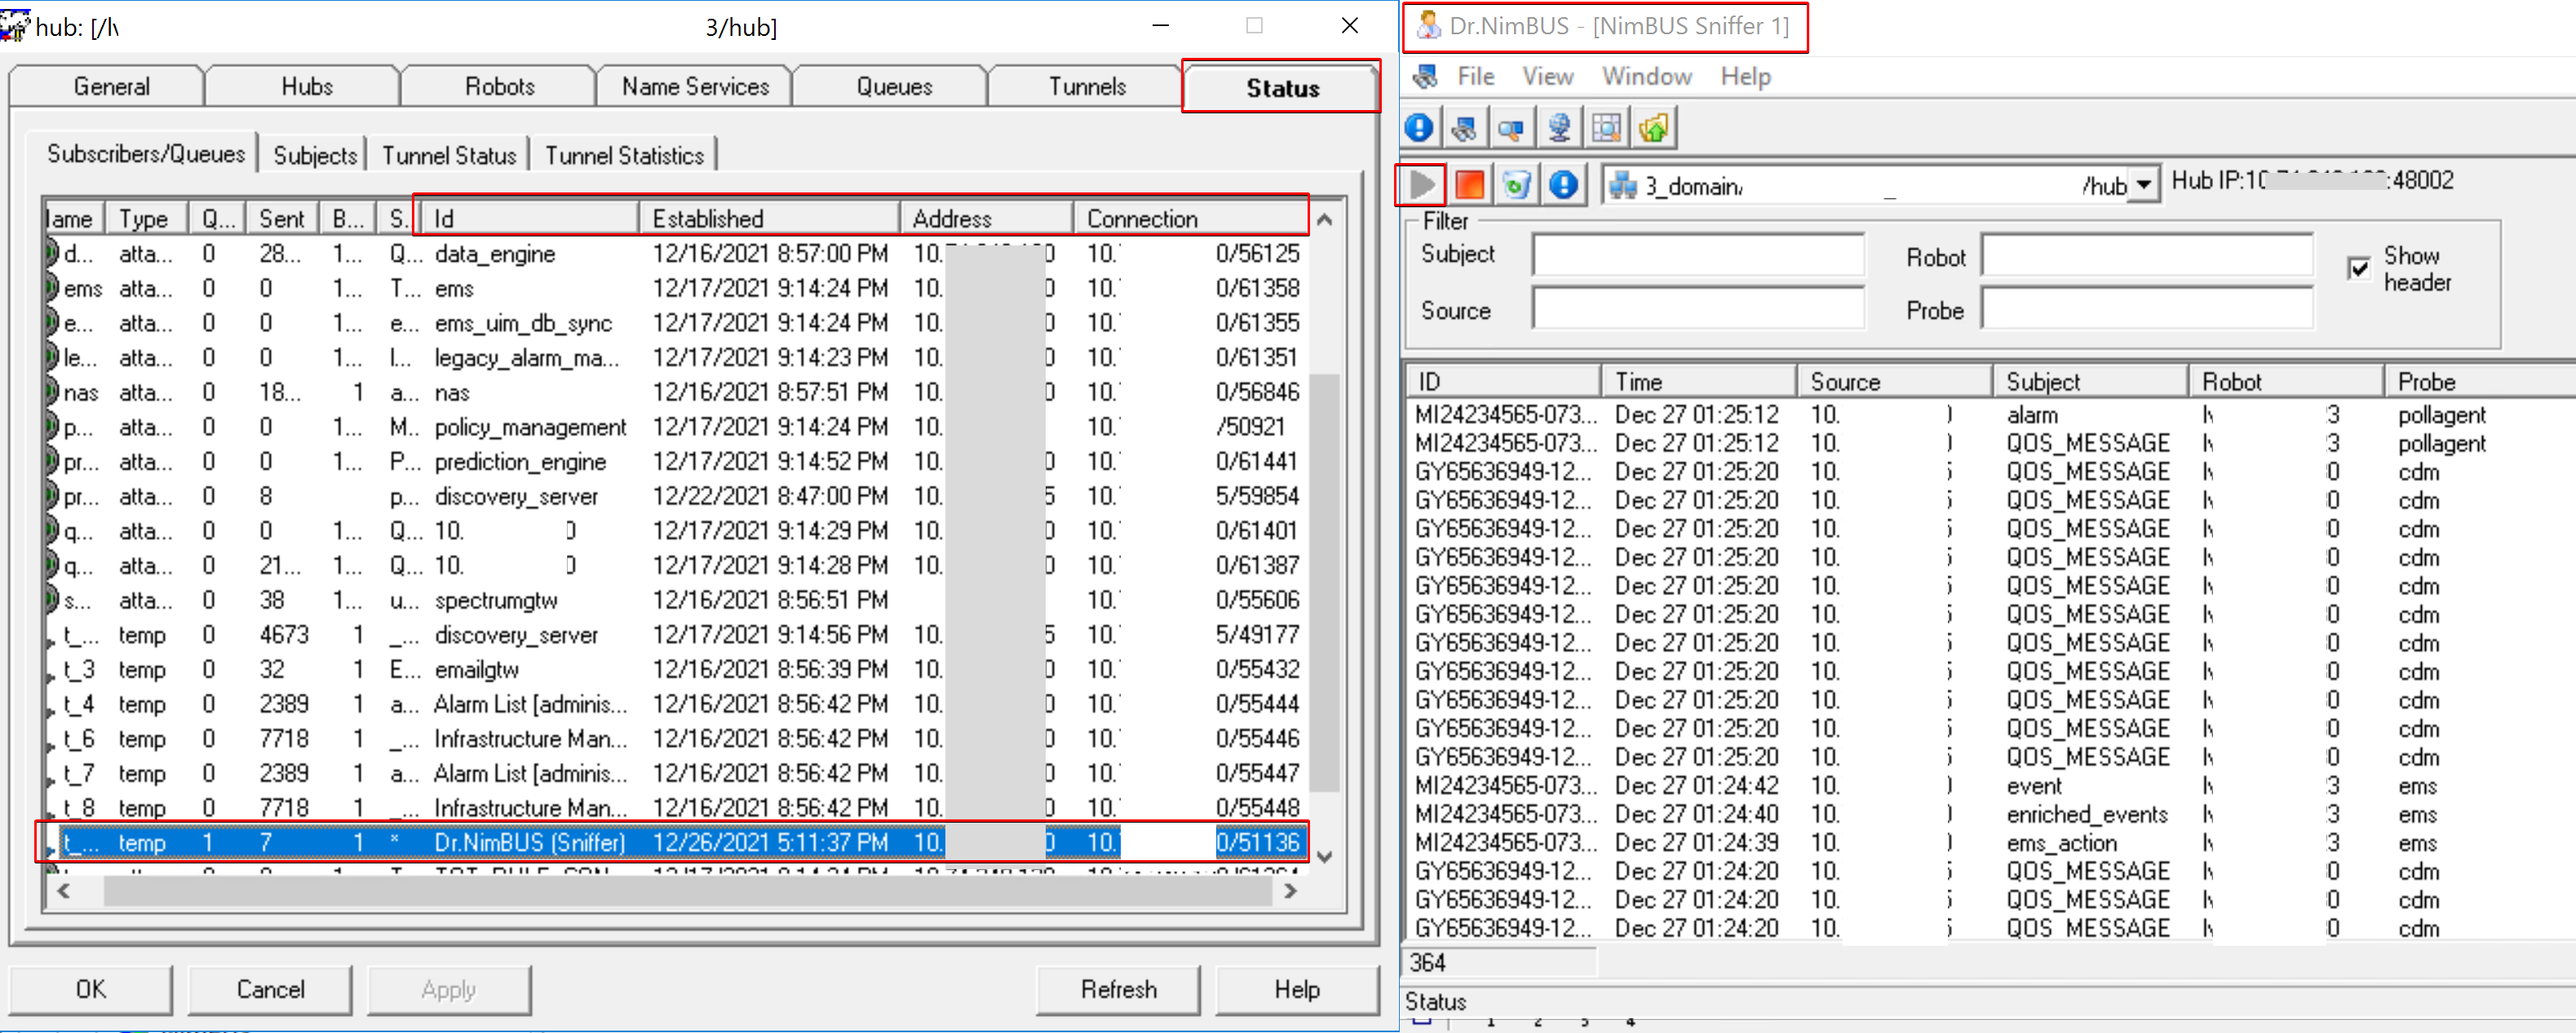Image resolution: width=2576 pixels, height=1033 pixels.
Task: Clear messages using the recycle bin icon
Action: pyautogui.click(x=1516, y=184)
